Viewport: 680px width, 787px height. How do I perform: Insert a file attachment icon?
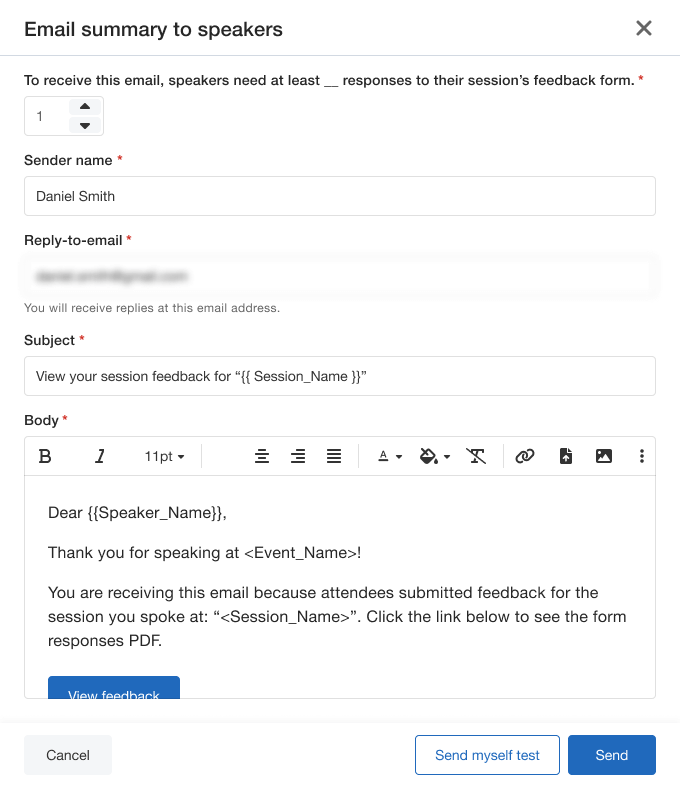coord(566,456)
